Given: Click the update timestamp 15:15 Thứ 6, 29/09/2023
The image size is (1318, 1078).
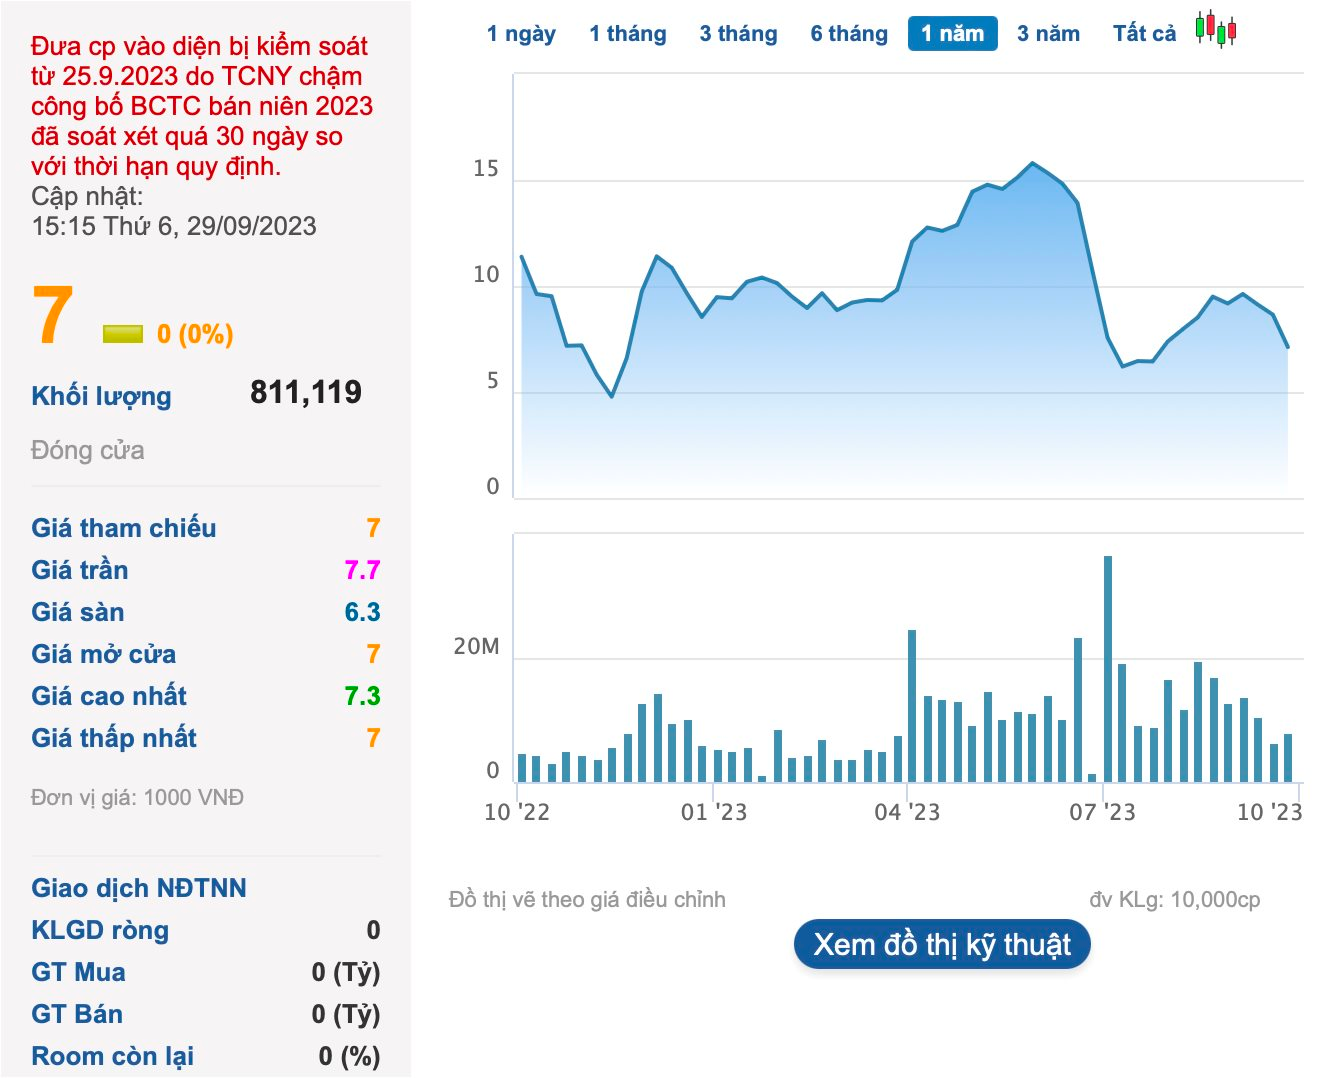Looking at the screenshot, I should [174, 226].
